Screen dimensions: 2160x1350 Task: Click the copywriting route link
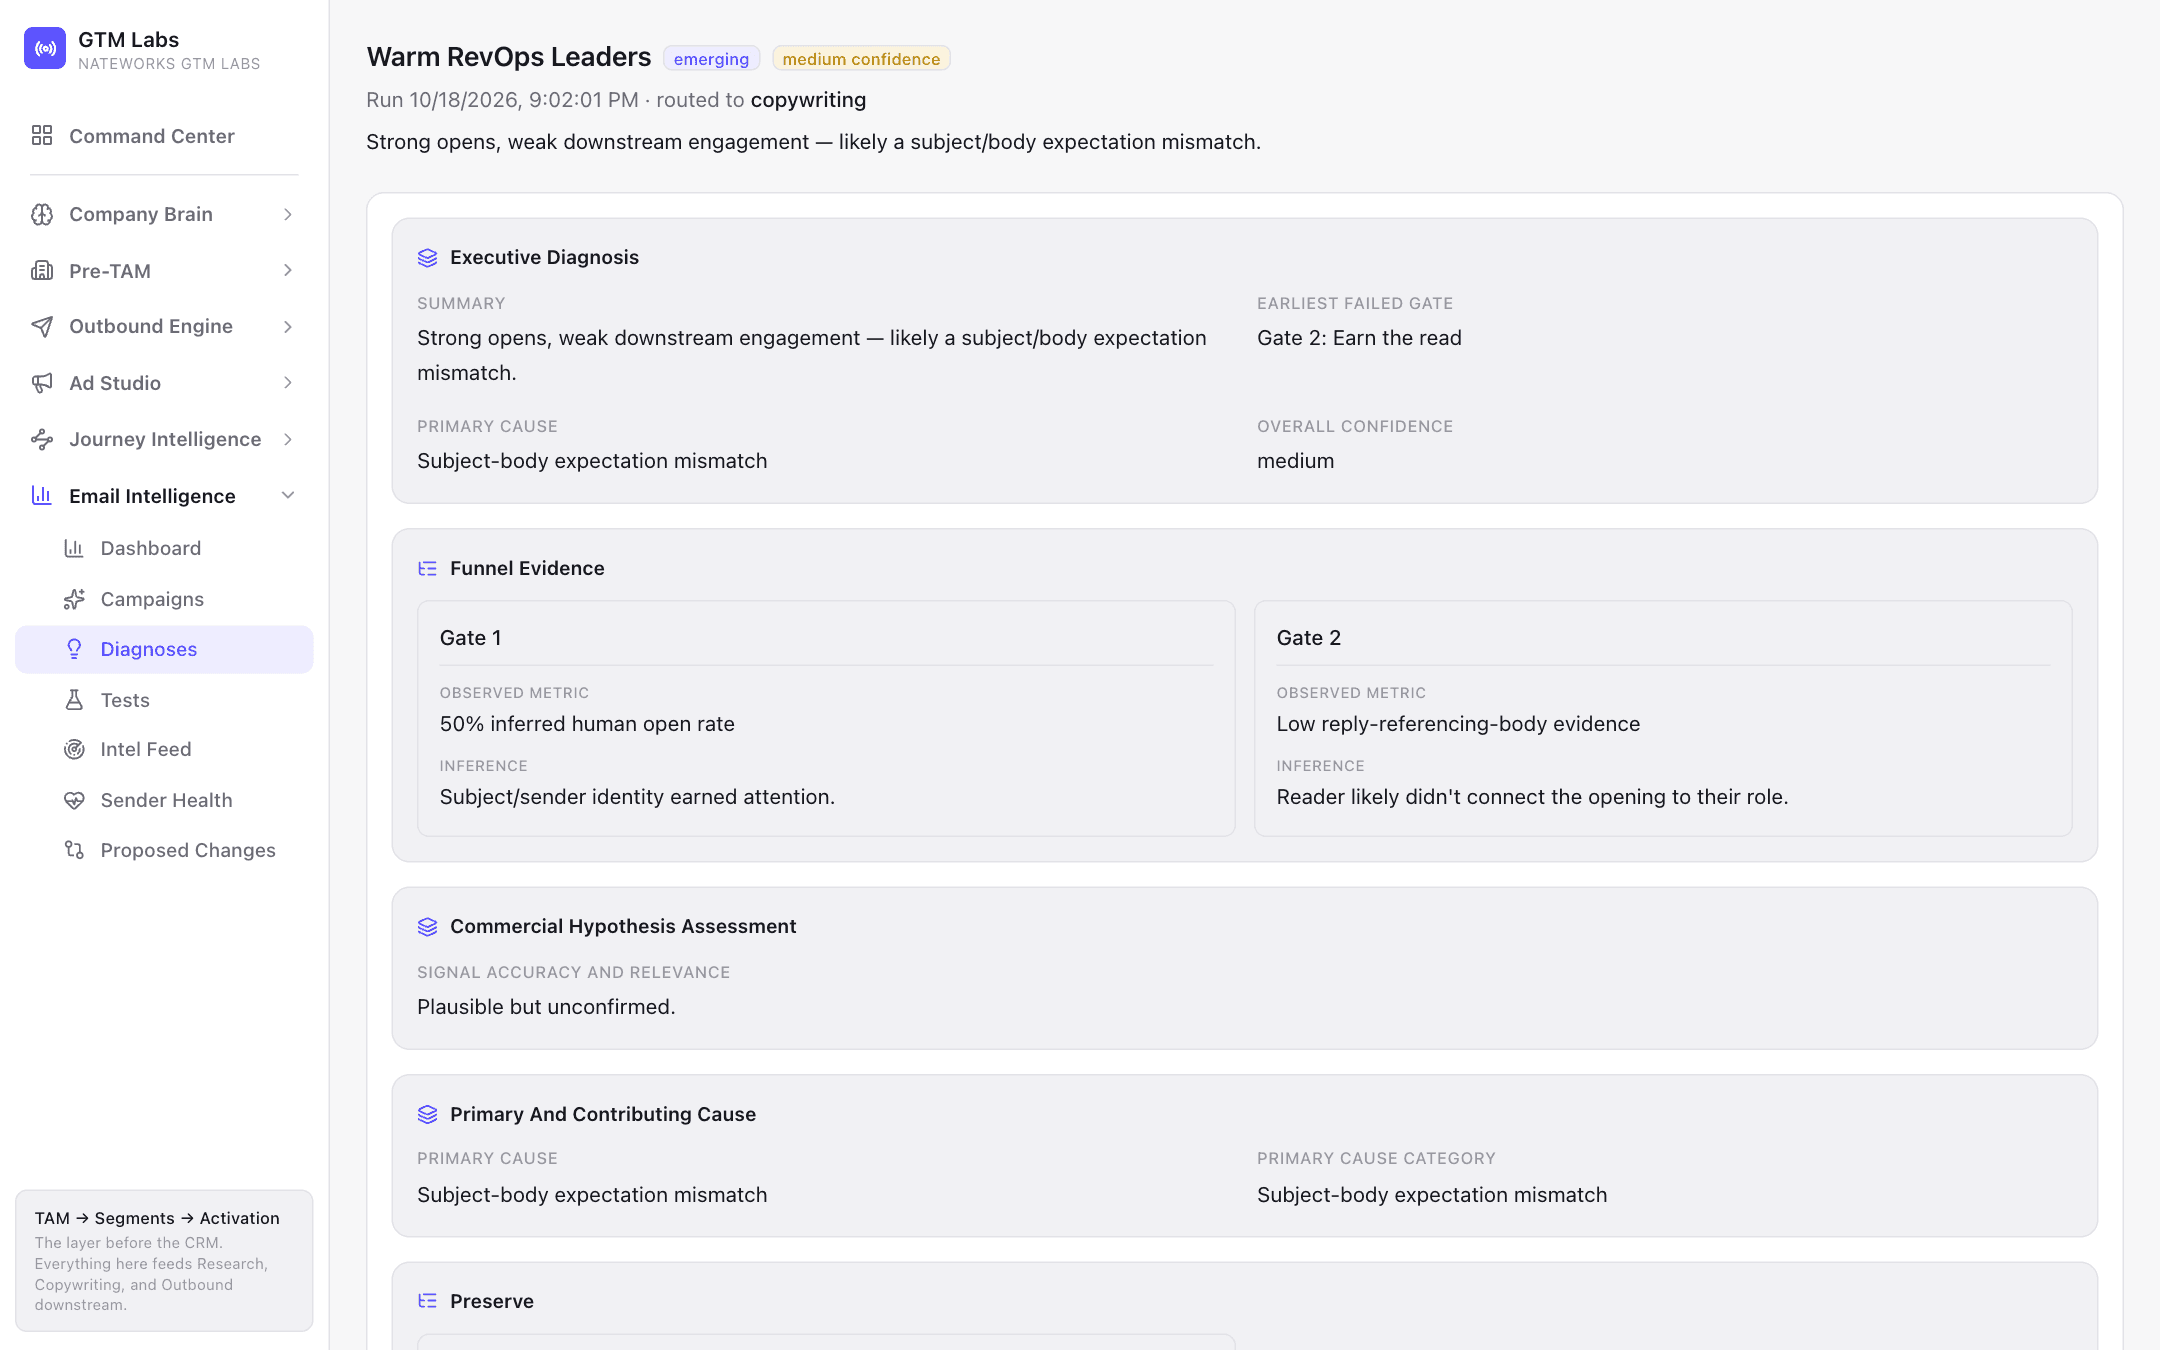(x=808, y=100)
